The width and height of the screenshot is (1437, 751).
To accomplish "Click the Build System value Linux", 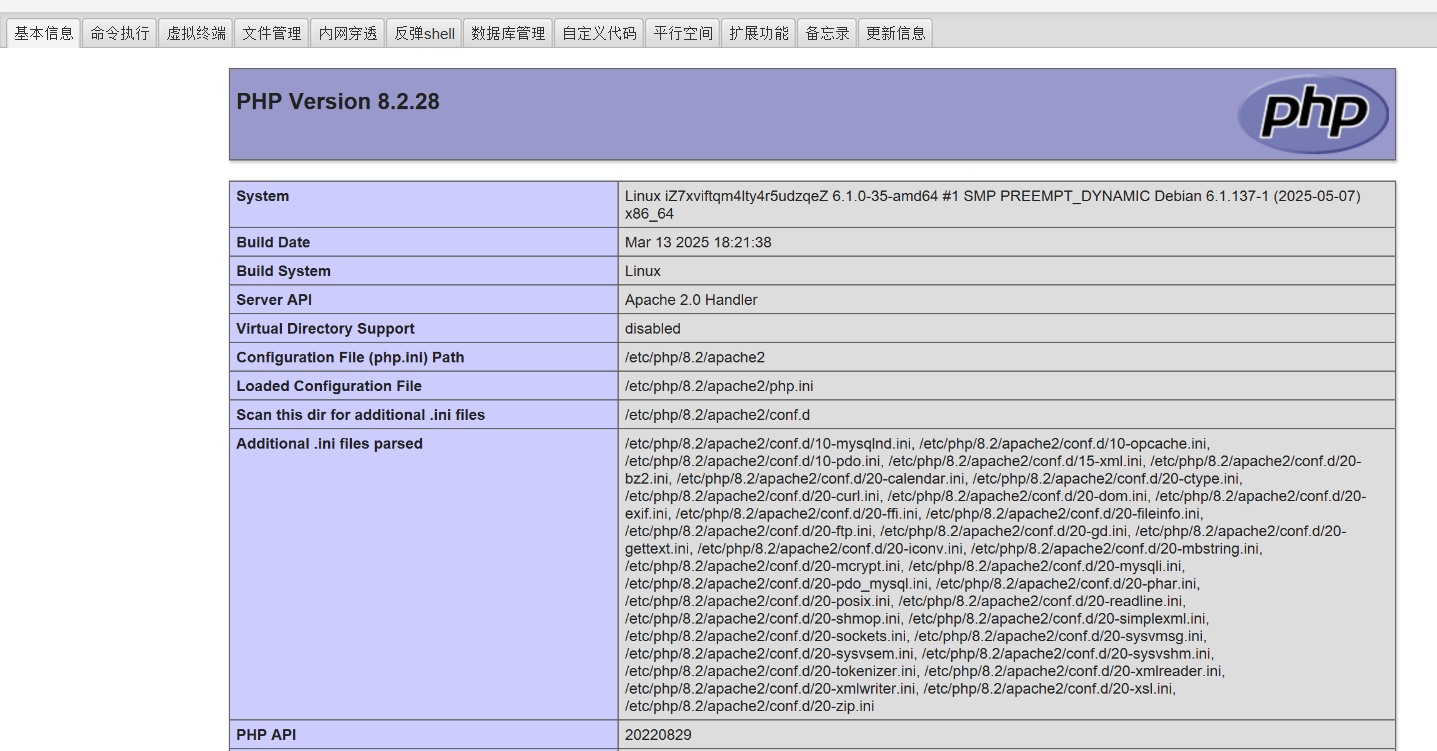I will (x=643, y=271).
